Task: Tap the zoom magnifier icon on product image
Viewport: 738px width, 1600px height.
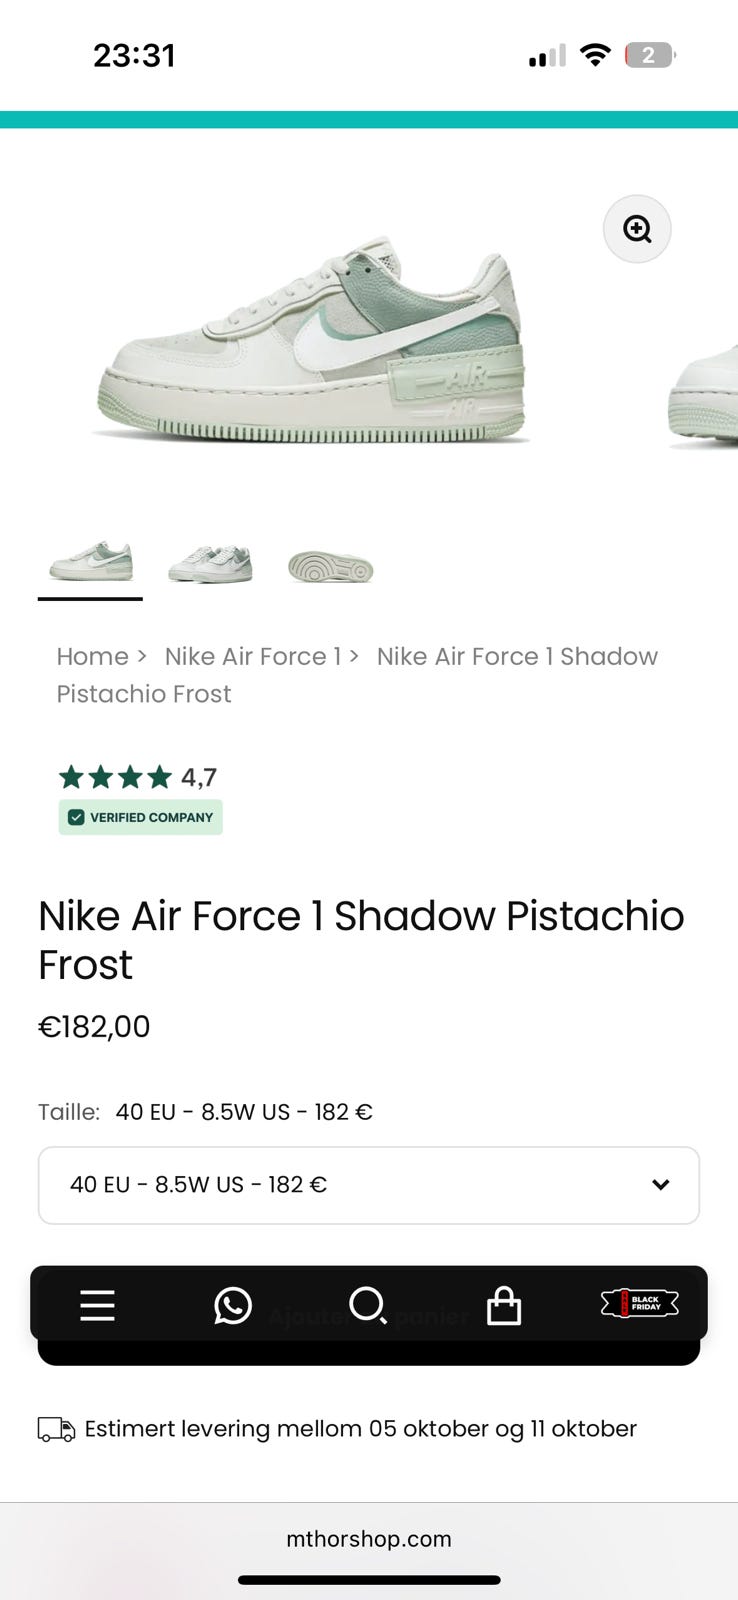Action: (x=637, y=229)
